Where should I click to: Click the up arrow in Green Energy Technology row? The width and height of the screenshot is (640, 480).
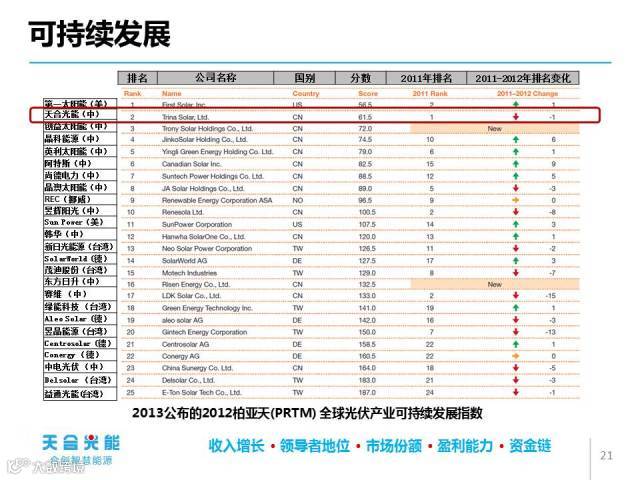[516, 308]
